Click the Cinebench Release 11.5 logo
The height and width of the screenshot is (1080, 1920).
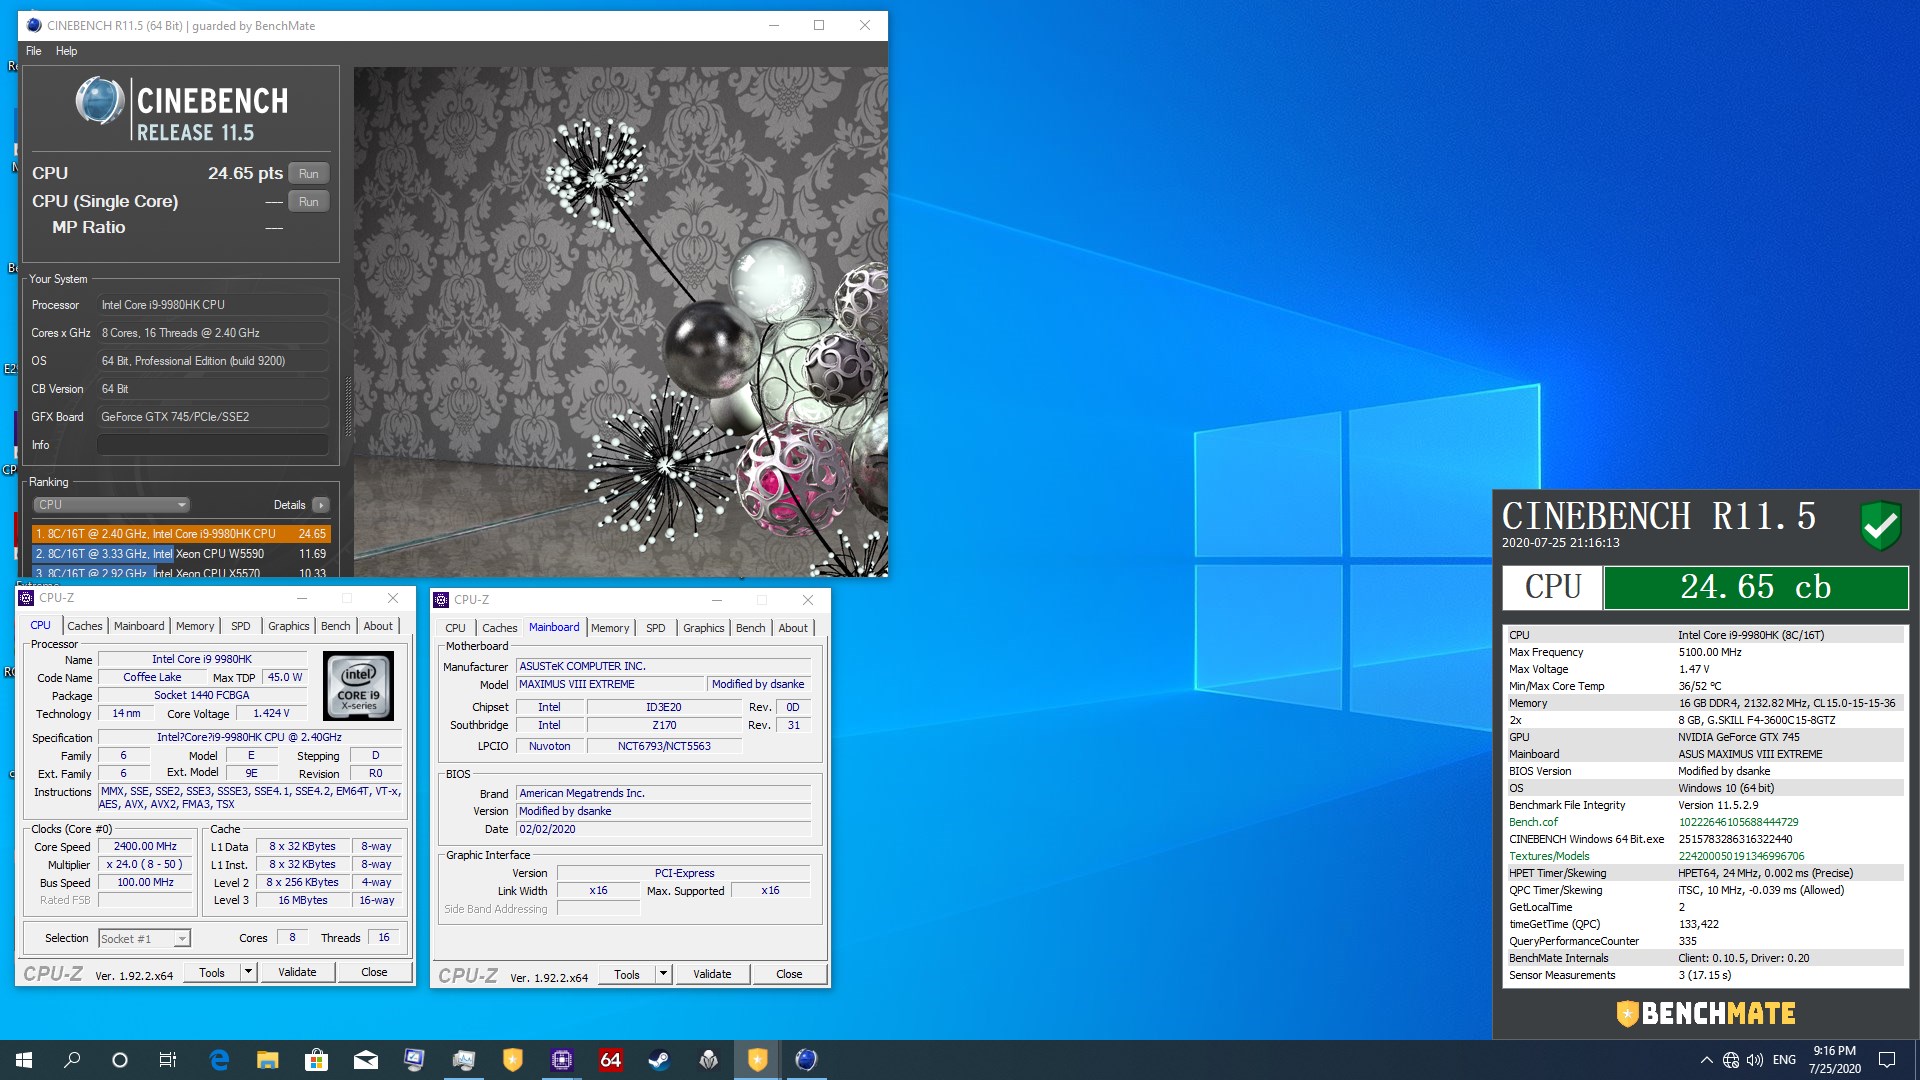click(x=182, y=110)
